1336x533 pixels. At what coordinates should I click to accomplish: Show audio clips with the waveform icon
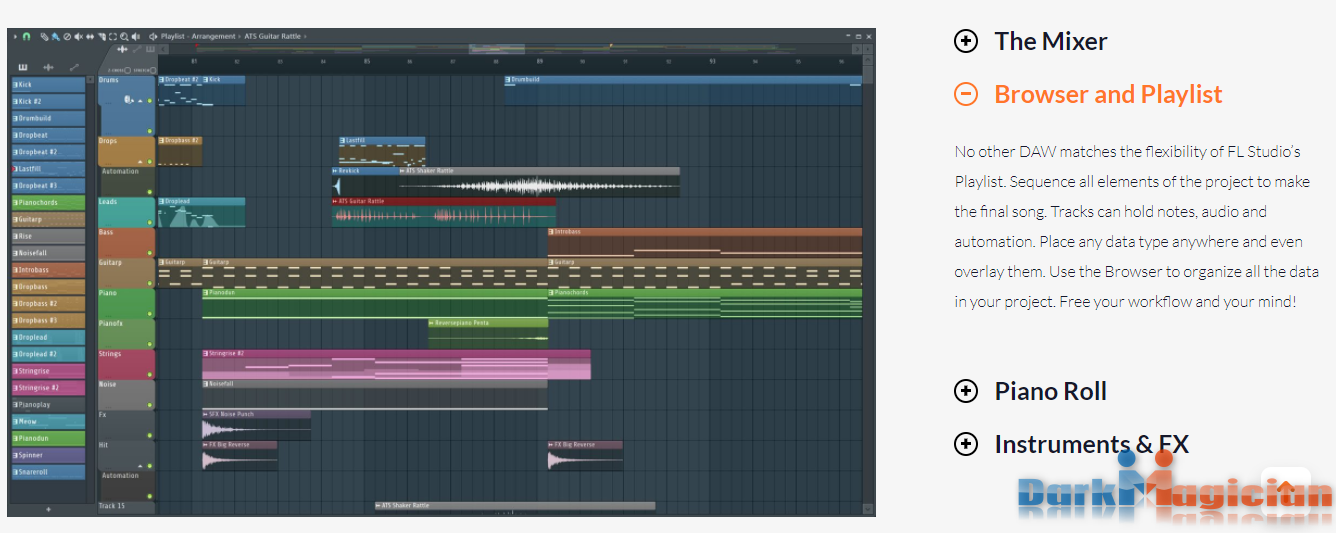coord(48,67)
